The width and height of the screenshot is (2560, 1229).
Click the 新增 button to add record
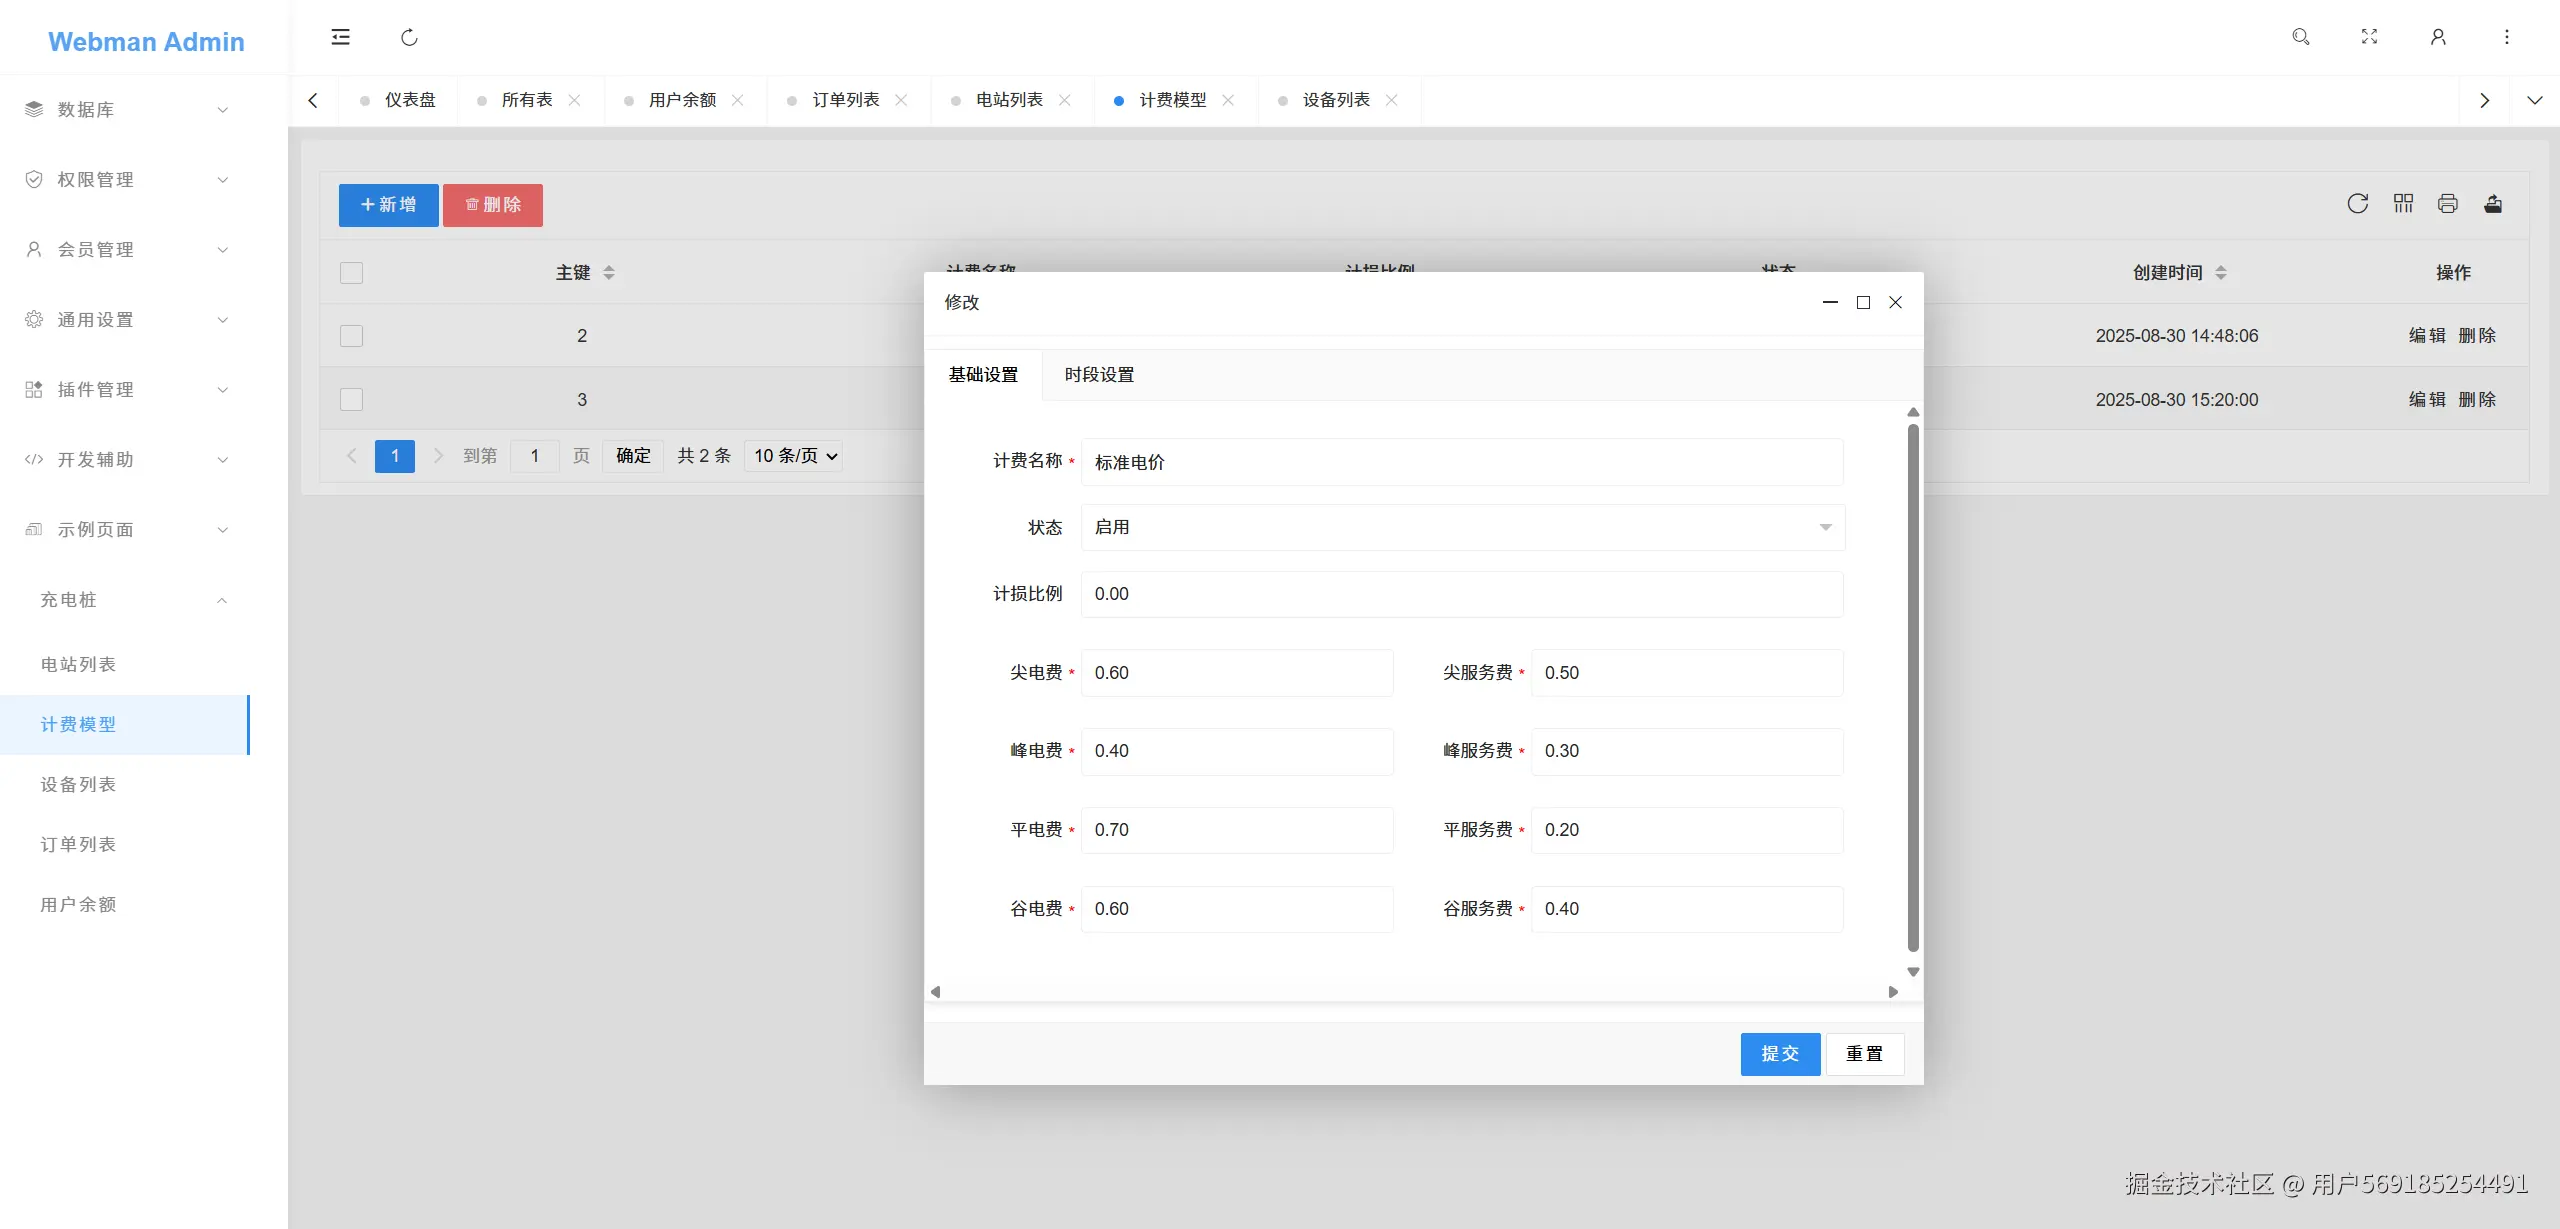tap(387, 204)
